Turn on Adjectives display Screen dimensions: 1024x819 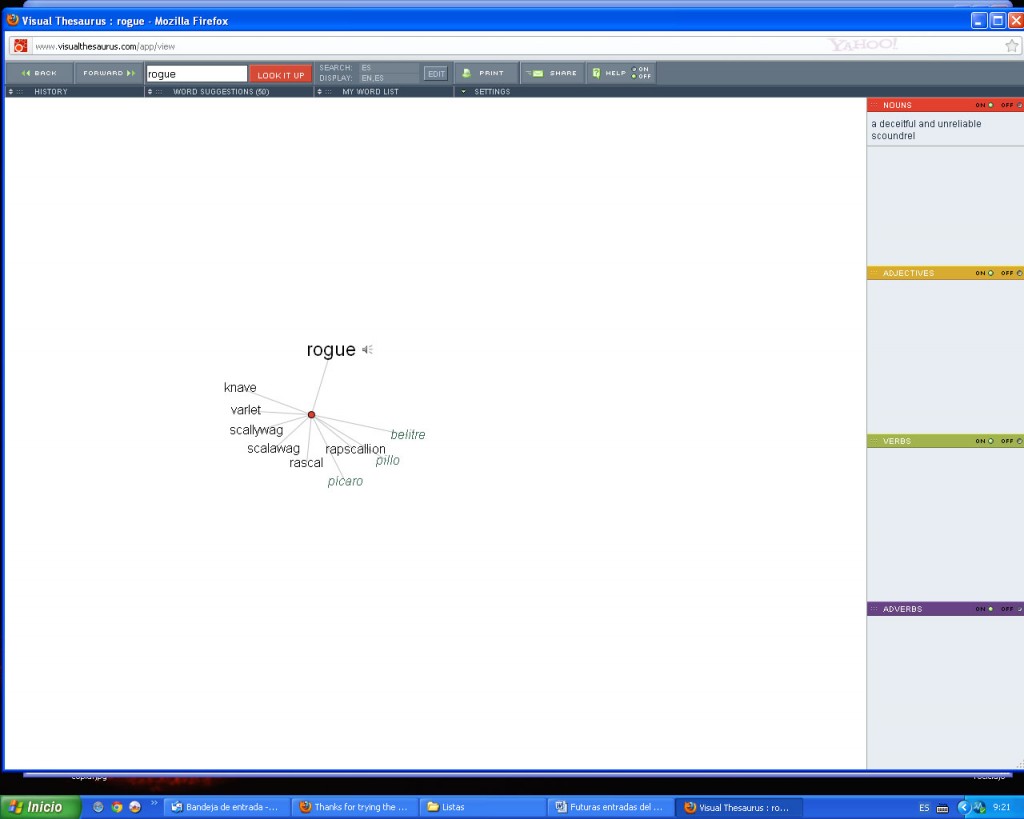click(x=990, y=273)
